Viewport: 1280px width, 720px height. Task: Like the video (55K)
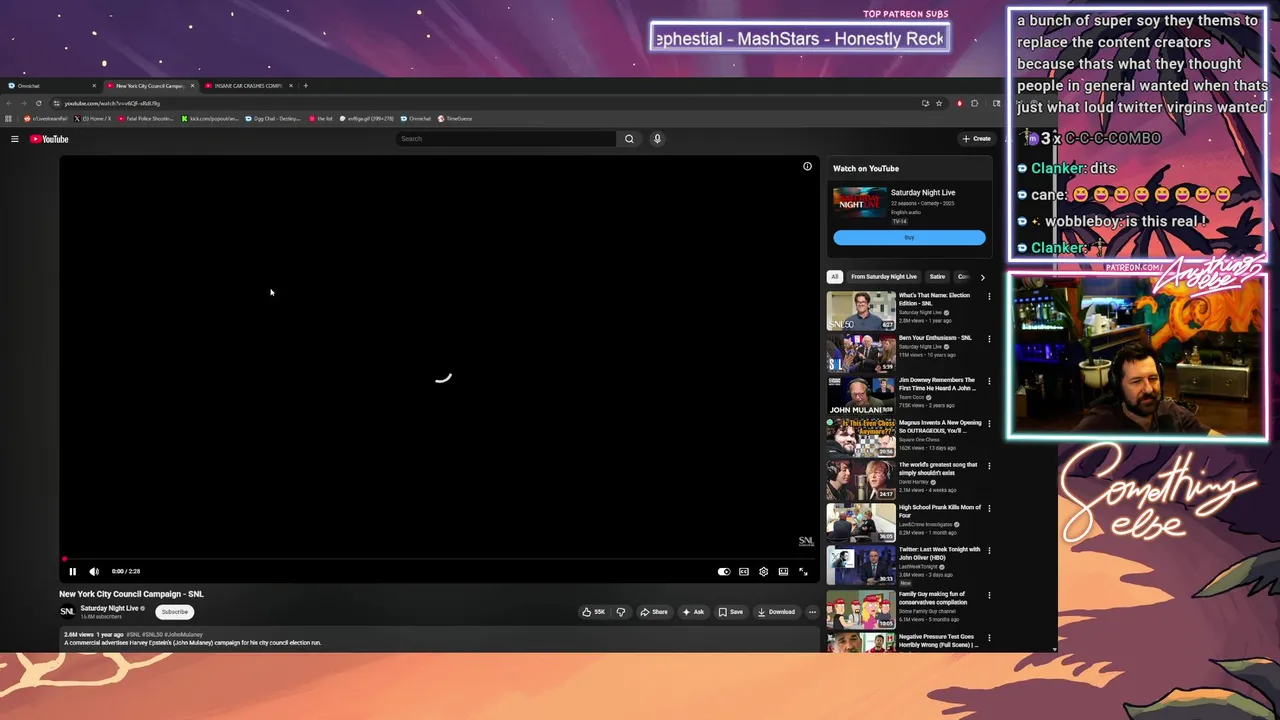click(593, 612)
